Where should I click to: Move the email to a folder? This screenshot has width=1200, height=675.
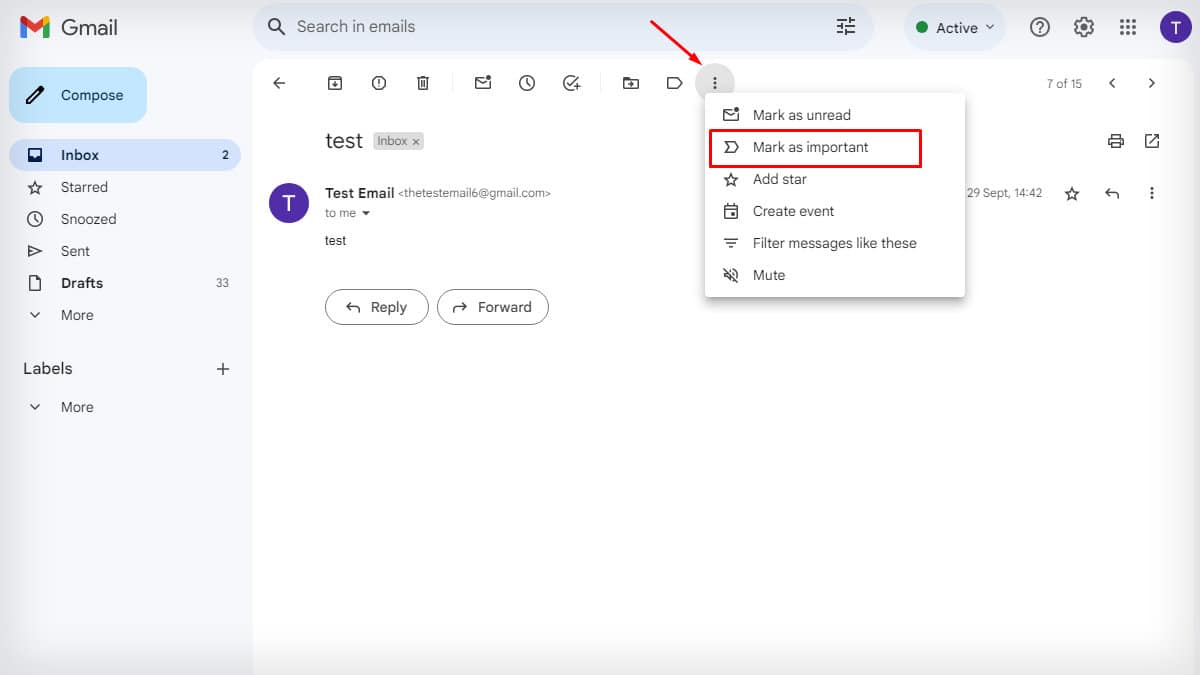[630, 83]
